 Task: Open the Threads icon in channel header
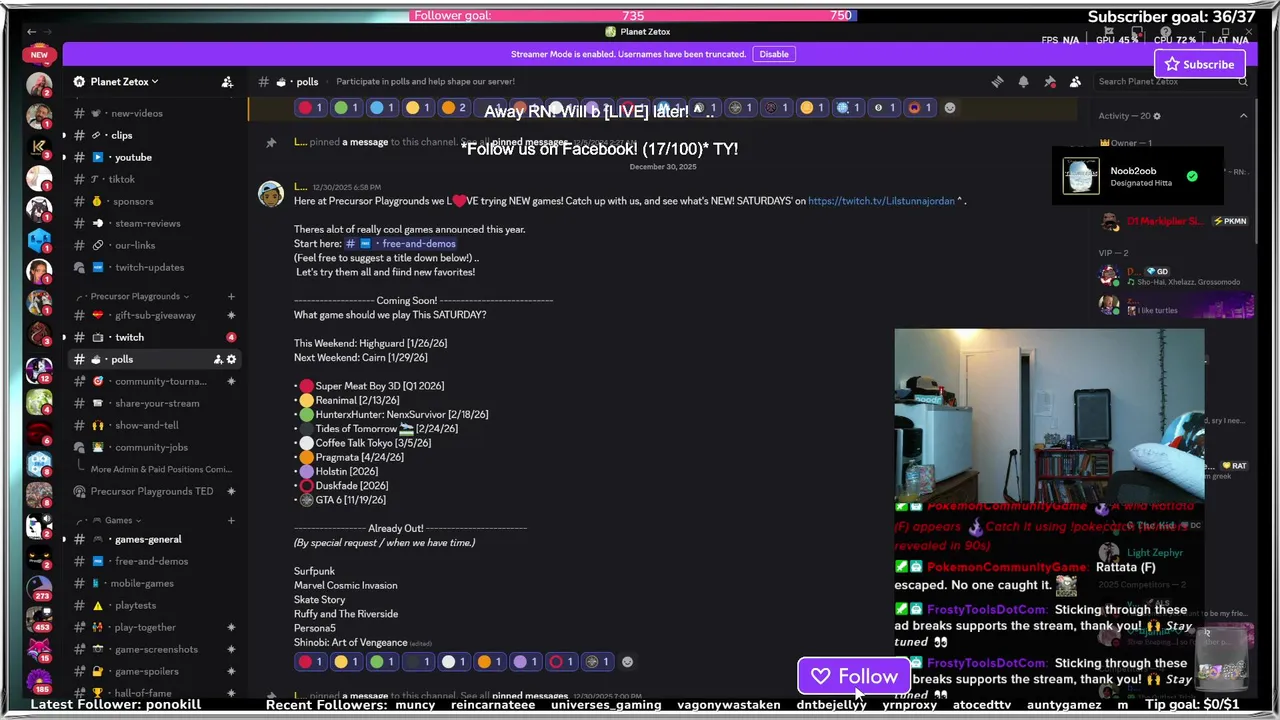pyautogui.click(x=997, y=82)
